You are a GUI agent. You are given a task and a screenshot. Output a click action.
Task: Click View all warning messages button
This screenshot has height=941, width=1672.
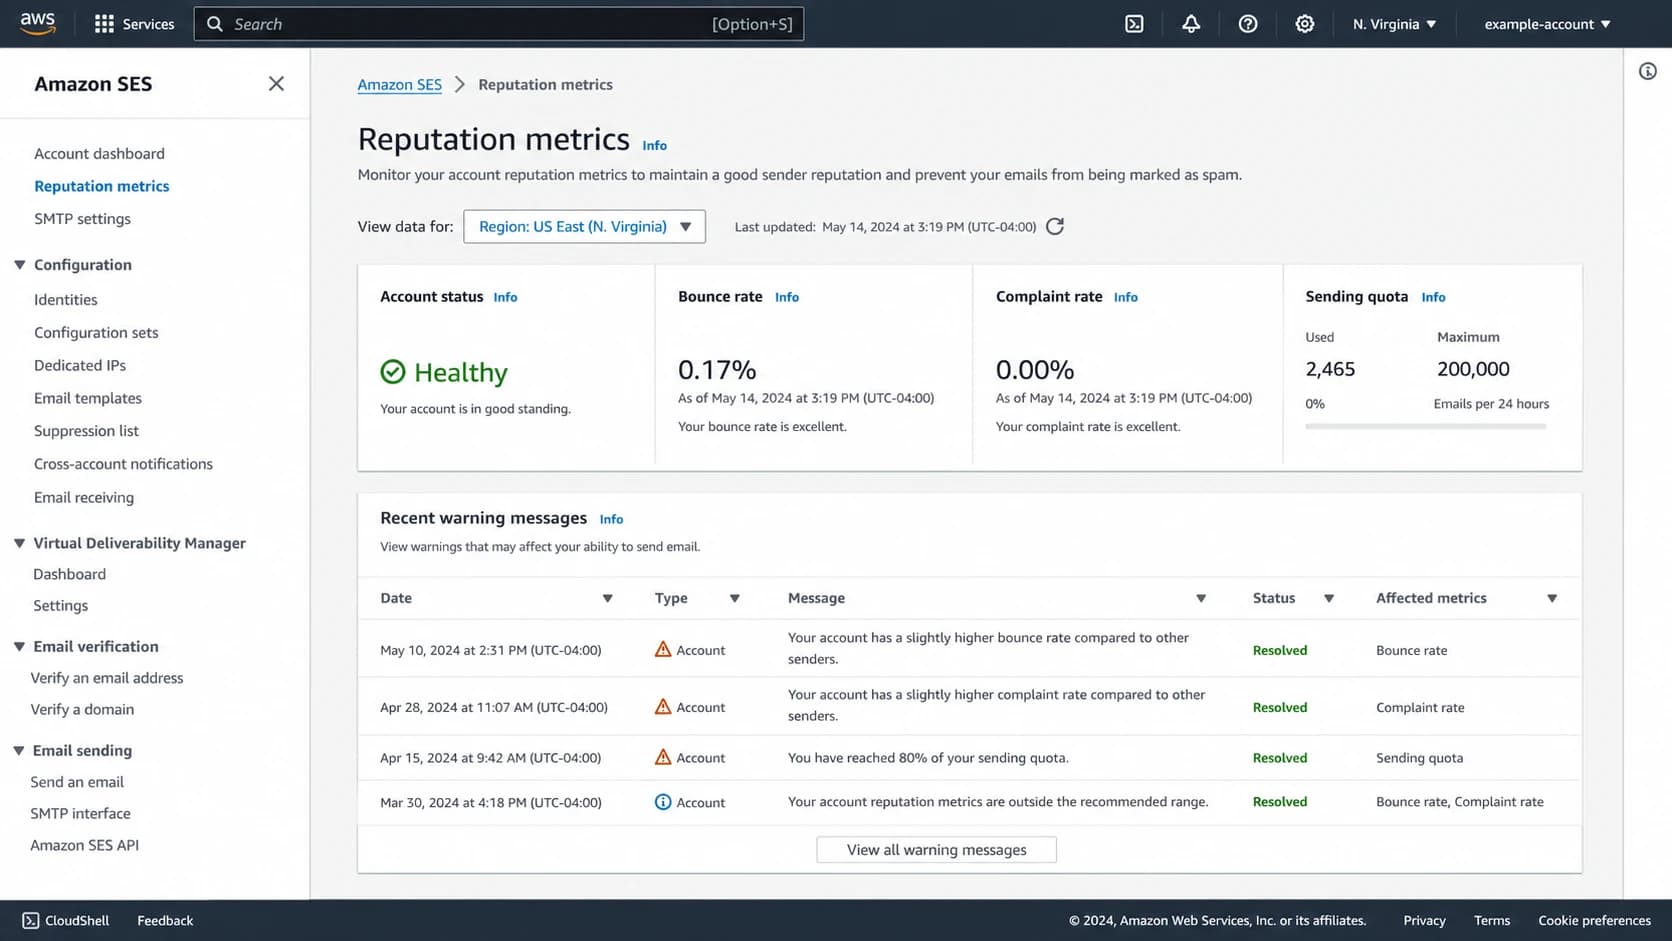tap(936, 850)
